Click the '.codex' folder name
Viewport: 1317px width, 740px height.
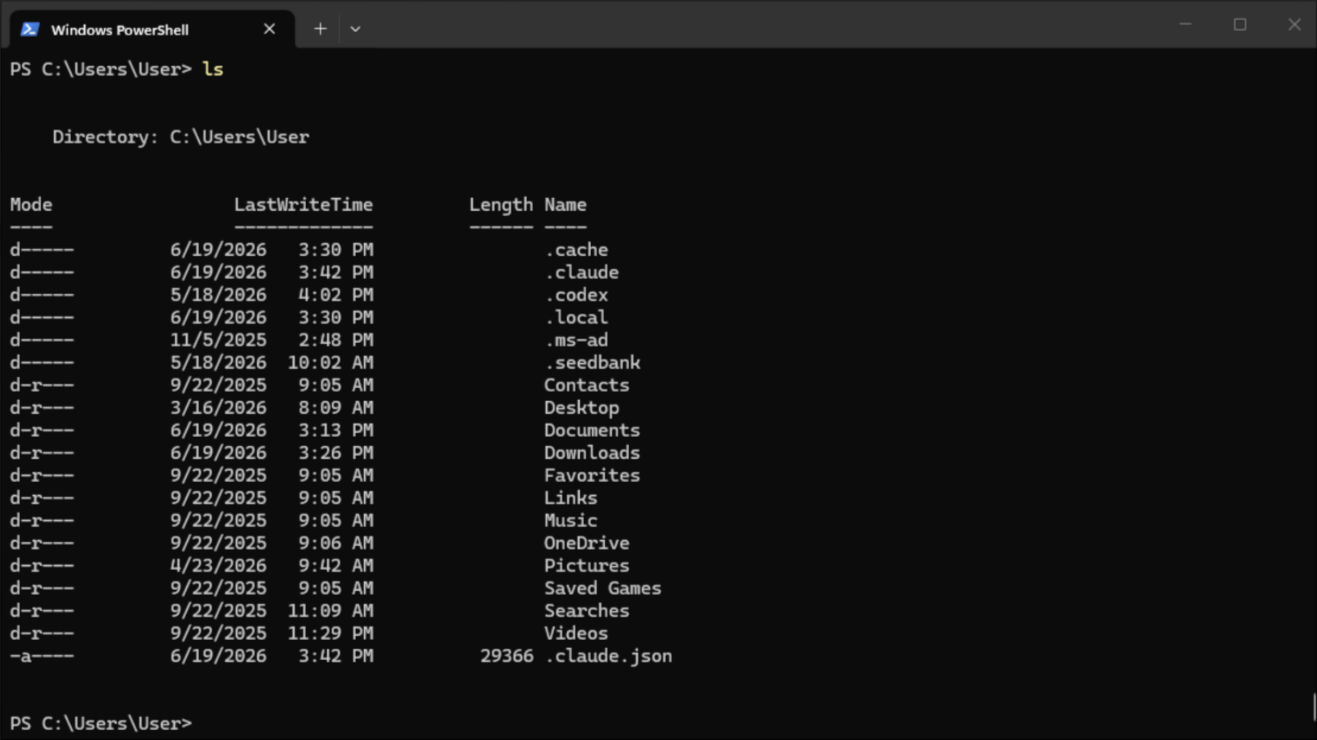(x=576, y=295)
